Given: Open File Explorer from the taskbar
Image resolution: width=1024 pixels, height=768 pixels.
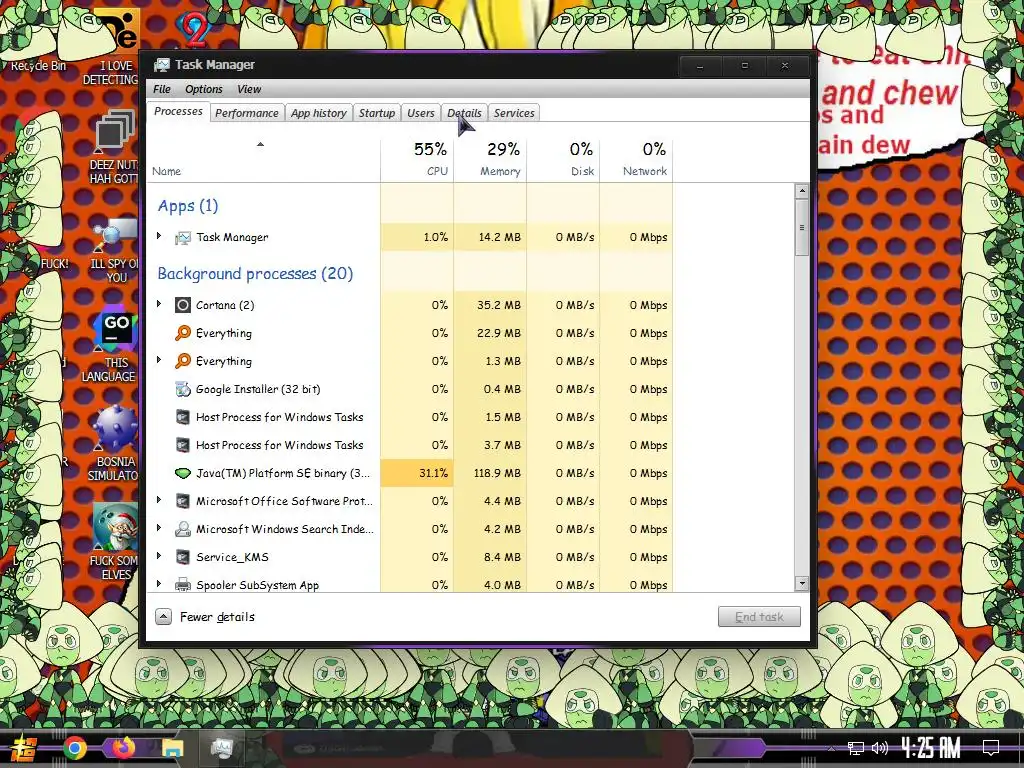Looking at the screenshot, I should click(173, 748).
